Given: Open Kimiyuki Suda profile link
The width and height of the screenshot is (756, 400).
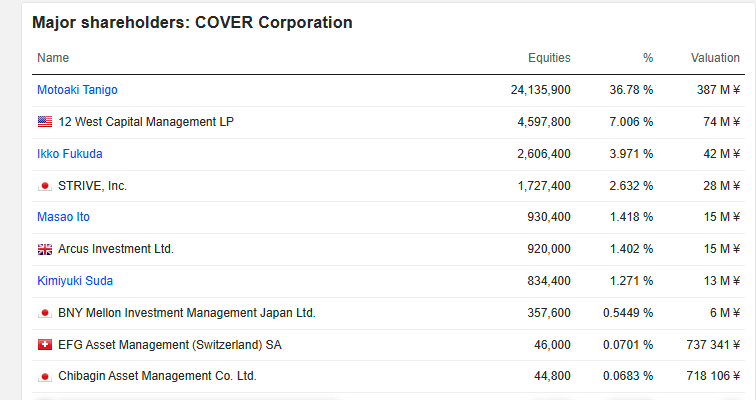Looking at the screenshot, I should pos(75,281).
